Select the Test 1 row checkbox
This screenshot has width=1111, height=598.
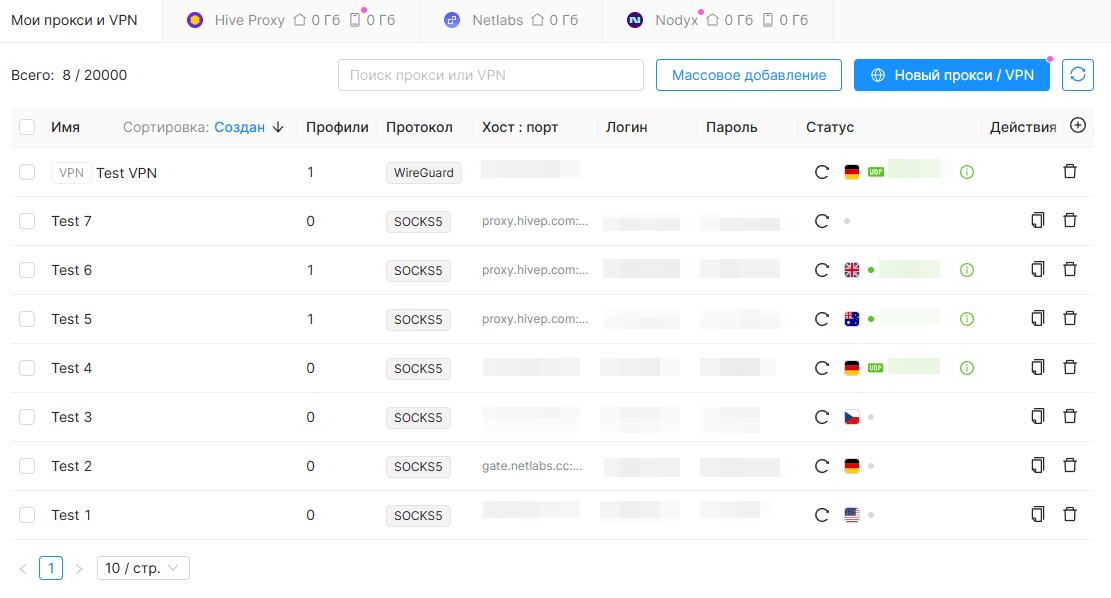click(x=27, y=515)
